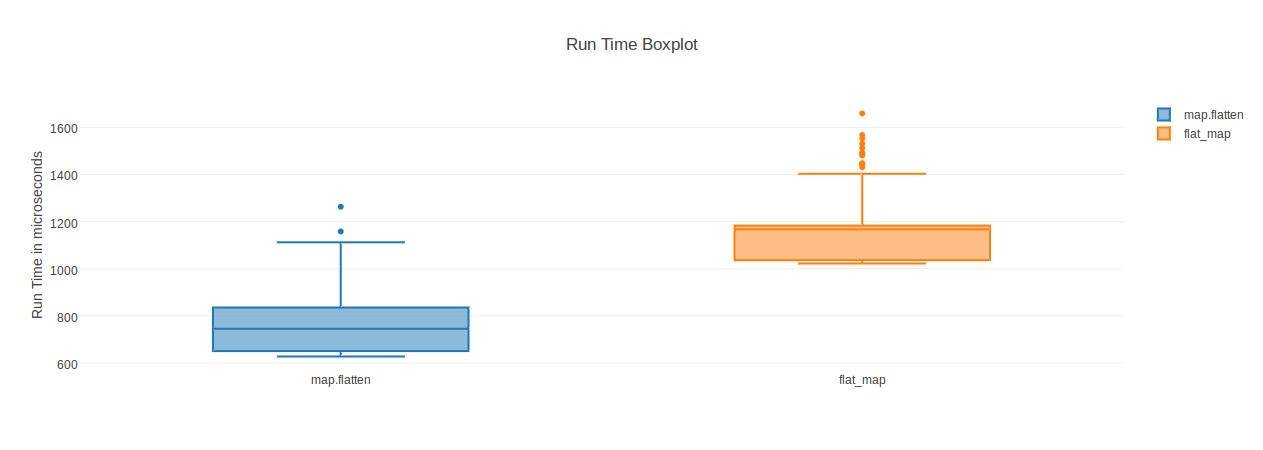The height and width of the screenshot is (450, 1263).
Task: Toggle the map.flatten legend entry
Action: (x=1213, y=115)
